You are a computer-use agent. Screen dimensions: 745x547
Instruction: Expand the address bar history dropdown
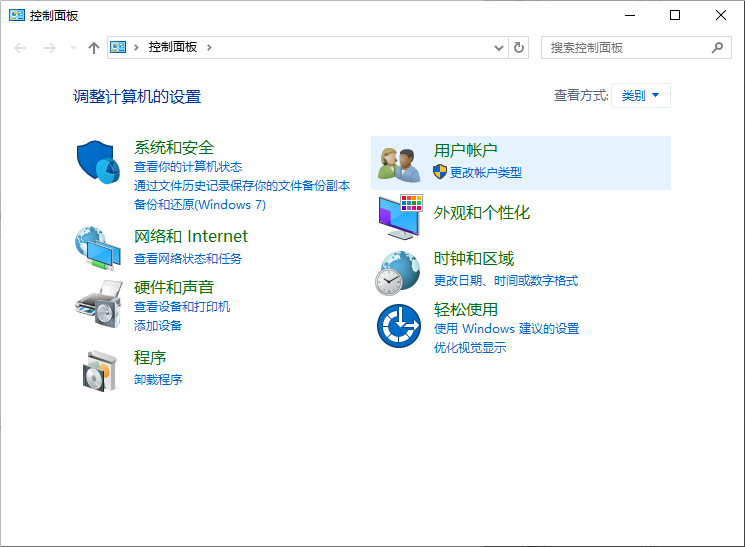tap(498, 48)
